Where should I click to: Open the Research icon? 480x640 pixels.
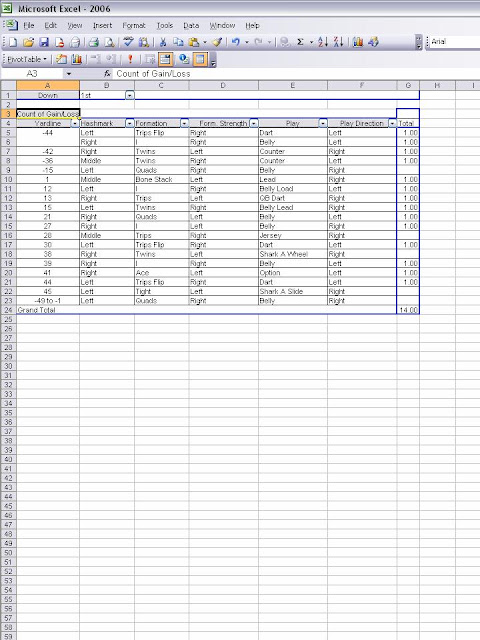[x=144, y=42]
